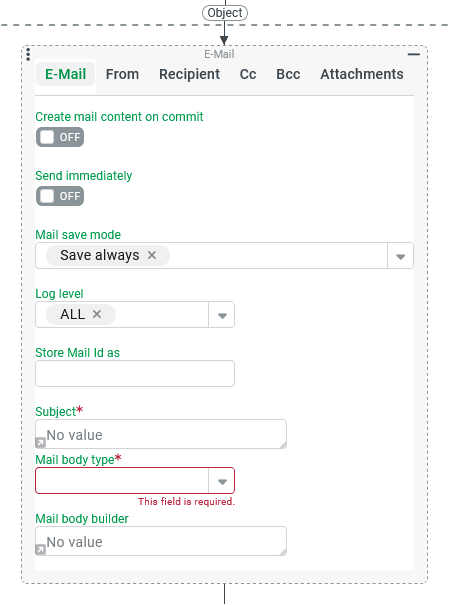Screen dimensions: 449x605
Task: Go to the Attachments tab
Action: pyautogui.click(x=362, y=74)
